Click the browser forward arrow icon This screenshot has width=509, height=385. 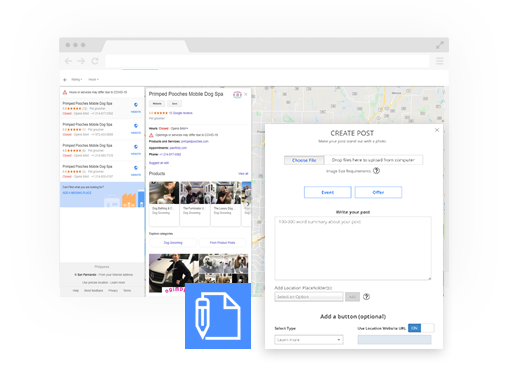point(81,61)
